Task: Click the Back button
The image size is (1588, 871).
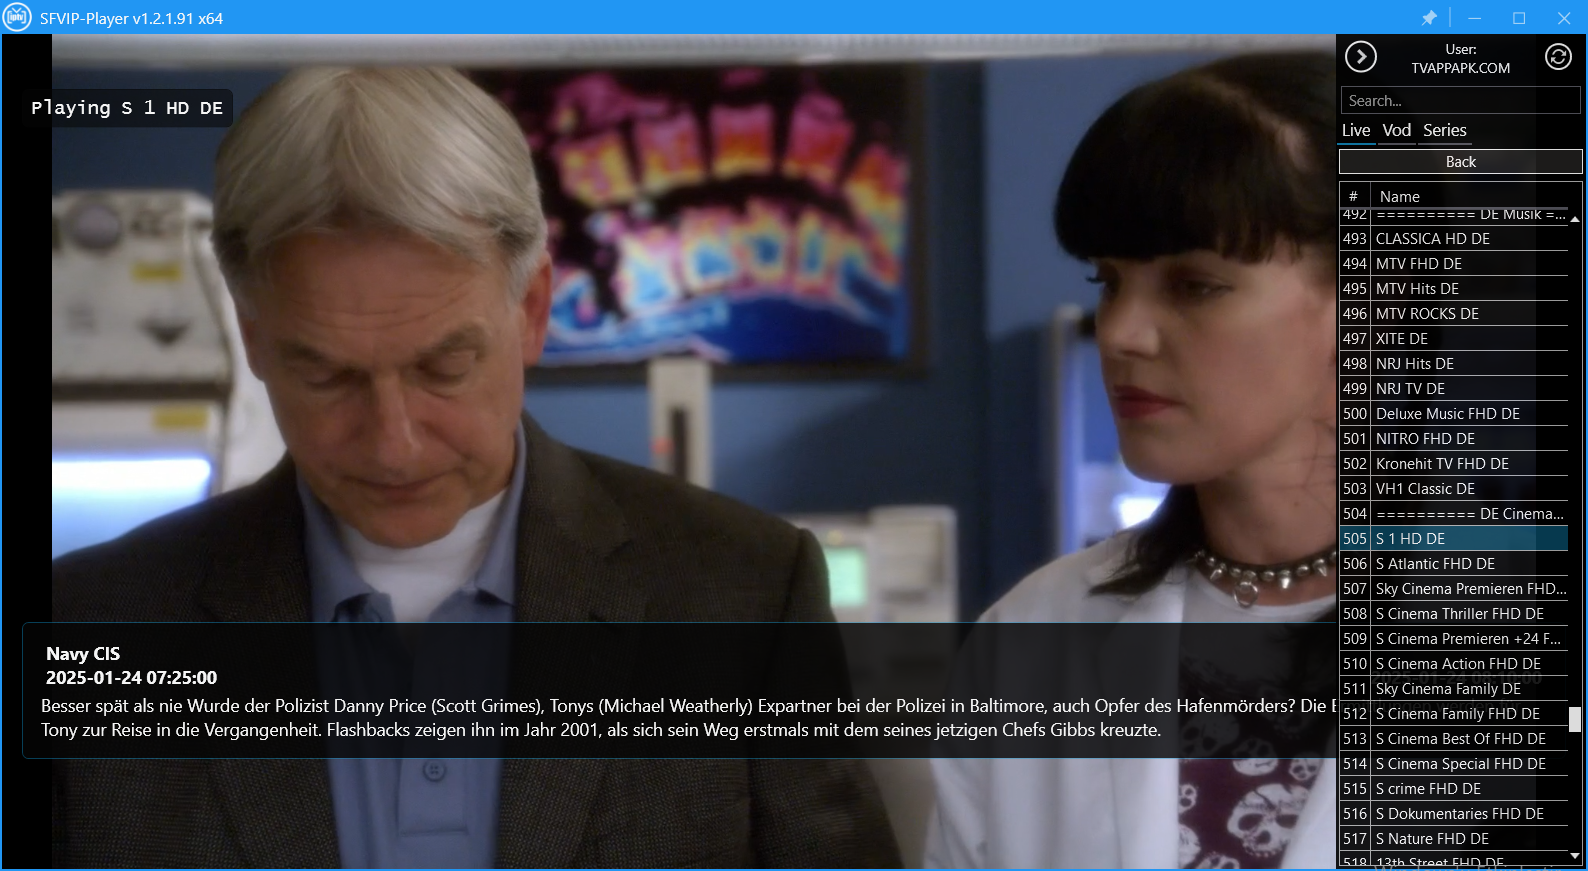Action: tap(1461, 162)
